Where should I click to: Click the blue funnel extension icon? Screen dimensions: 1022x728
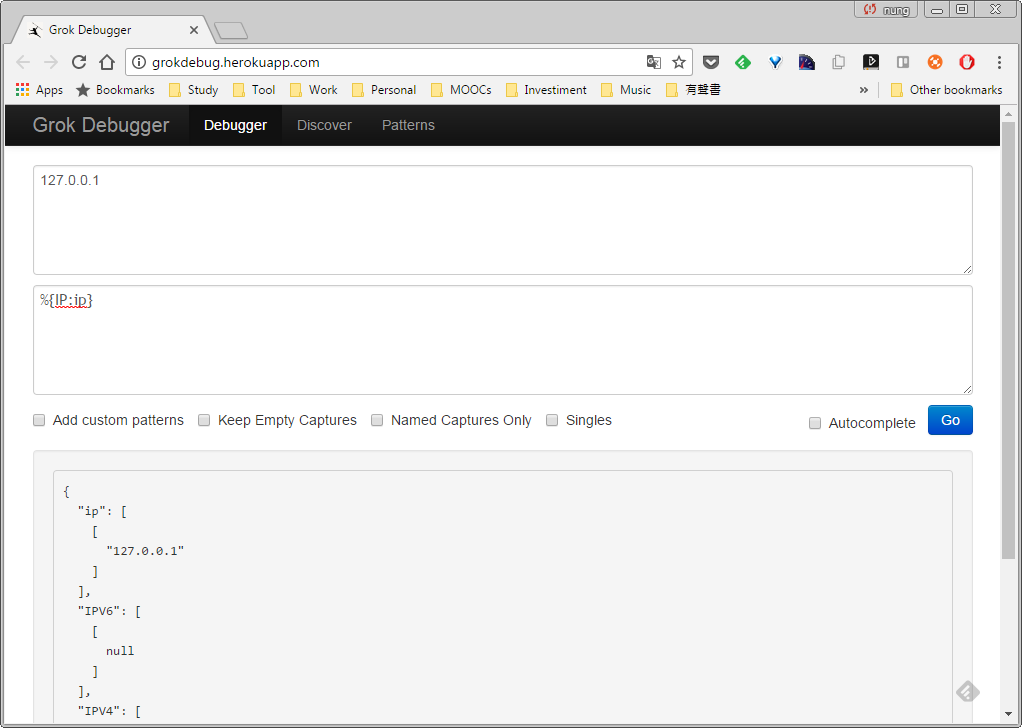pyautogui.click(x=775, y=63)
